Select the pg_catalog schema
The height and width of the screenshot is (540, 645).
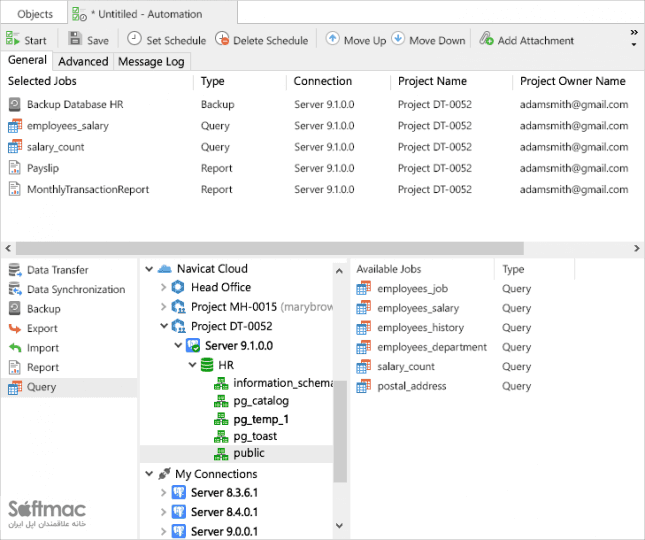pyautogui.click(x=261, y=401)
